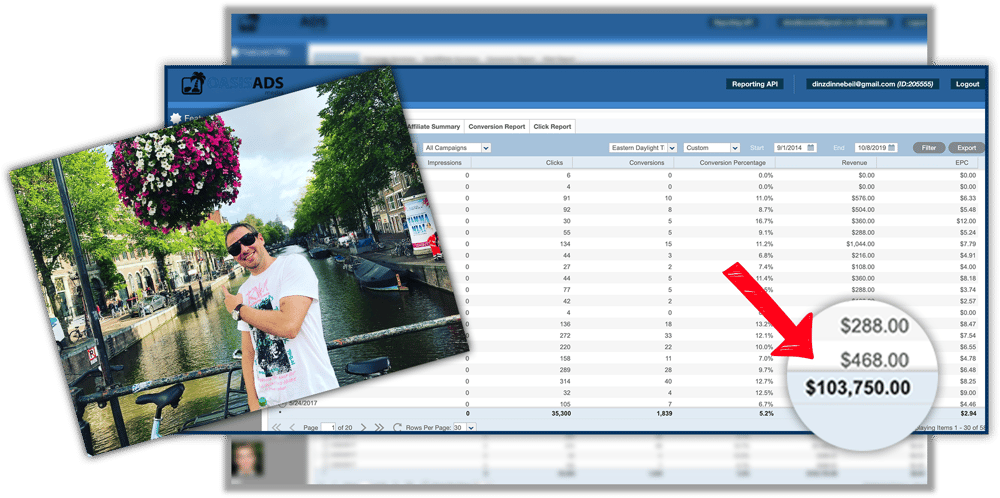The image size is (1000, 498).
Task: Select the $2.94 total EPC value
Action: point(967,414)
